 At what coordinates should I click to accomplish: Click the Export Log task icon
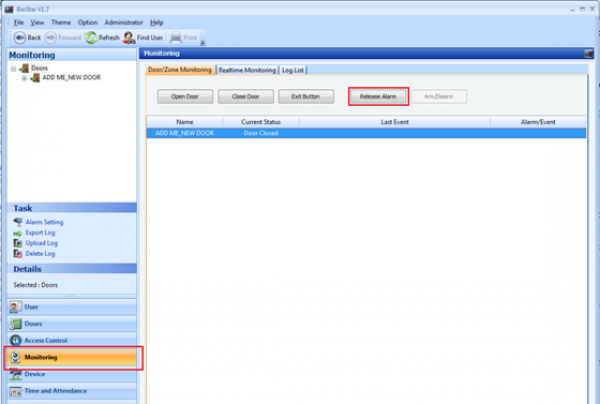17,232
